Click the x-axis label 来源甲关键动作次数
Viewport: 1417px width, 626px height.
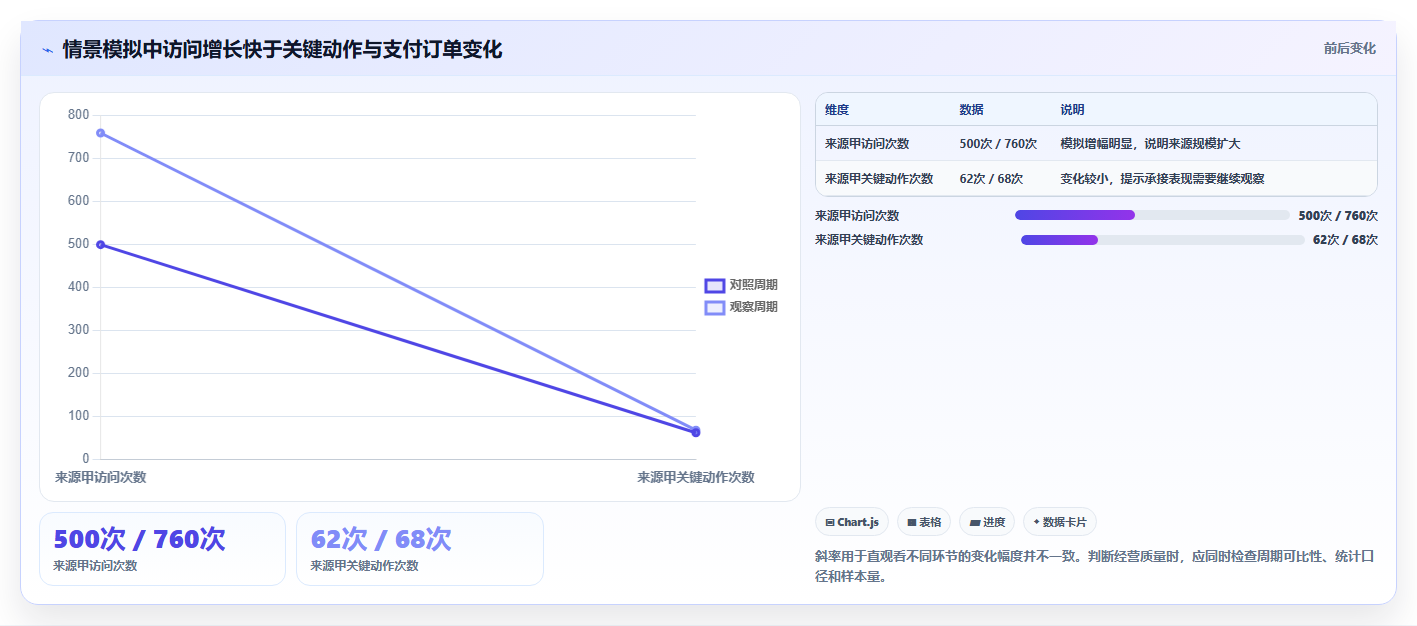point(696,478)
